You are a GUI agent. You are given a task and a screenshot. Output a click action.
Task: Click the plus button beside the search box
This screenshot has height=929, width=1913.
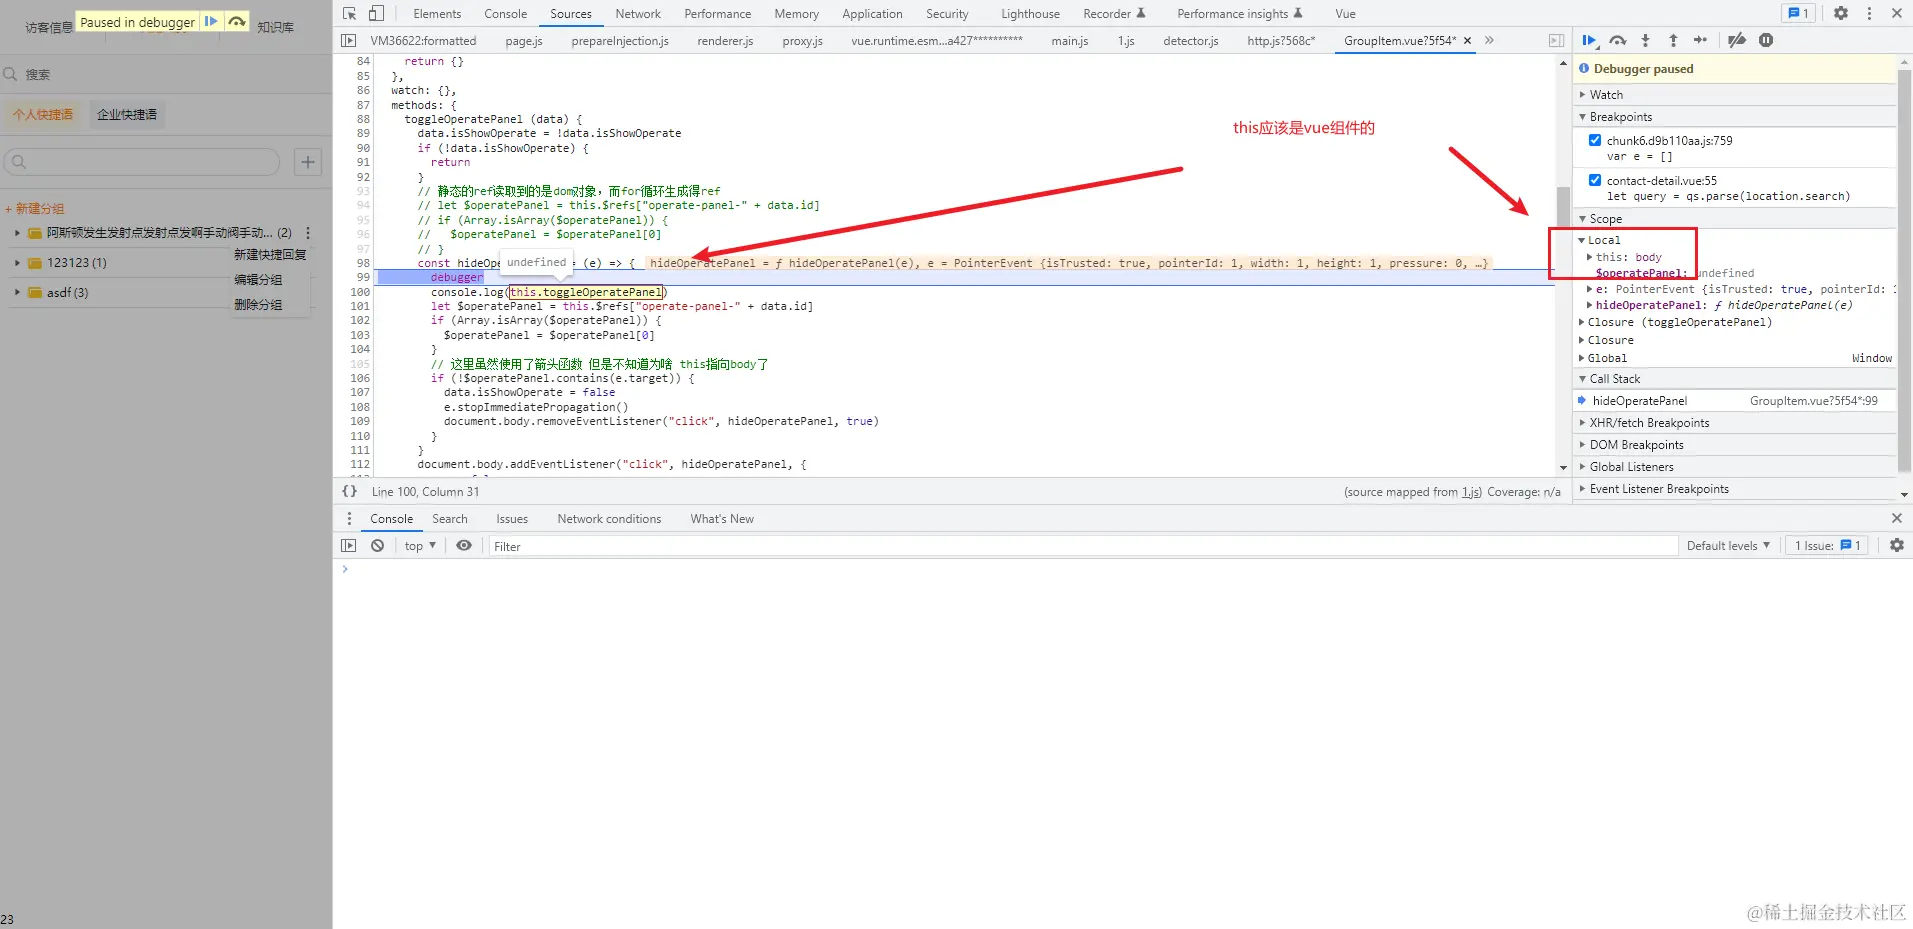[x=308, y=162]
